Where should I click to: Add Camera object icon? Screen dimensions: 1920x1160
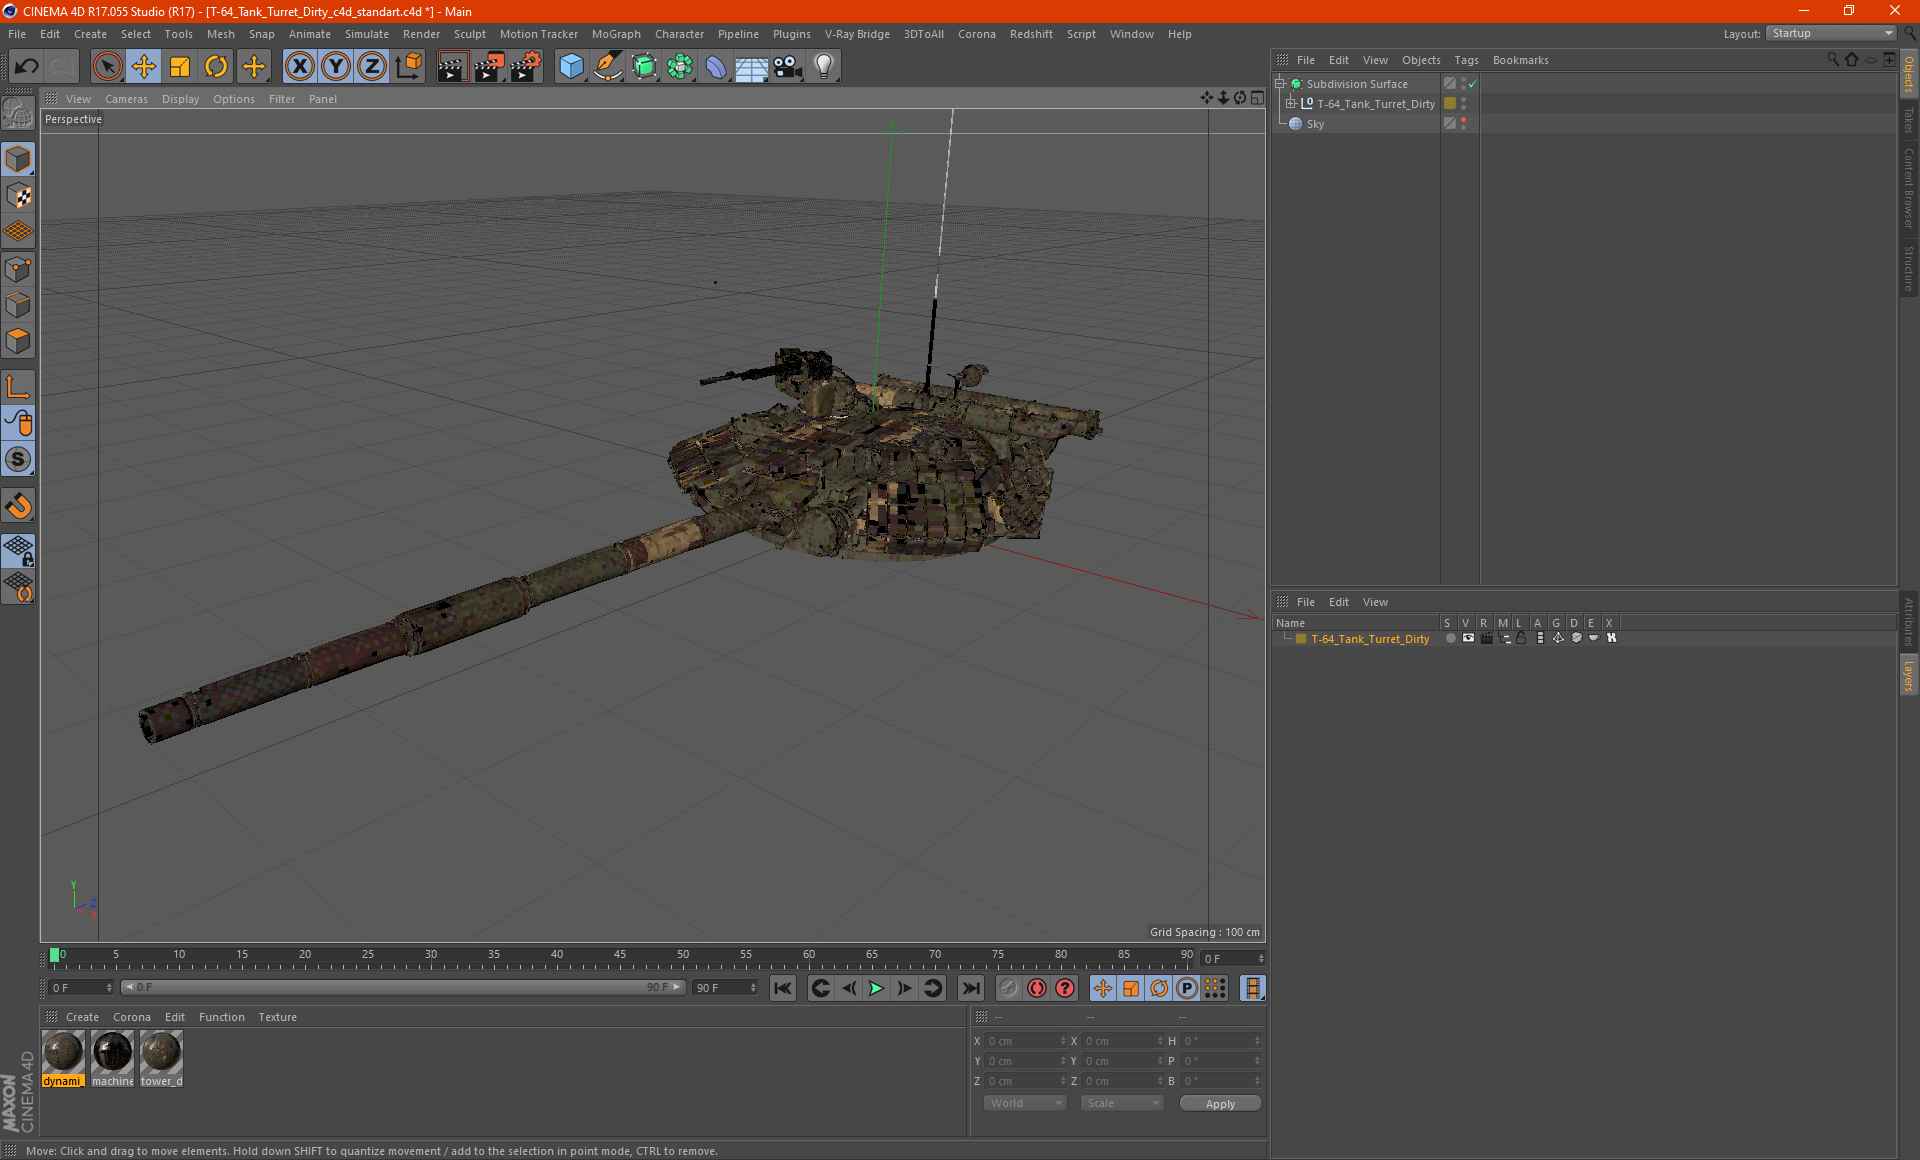coord(788,67)
